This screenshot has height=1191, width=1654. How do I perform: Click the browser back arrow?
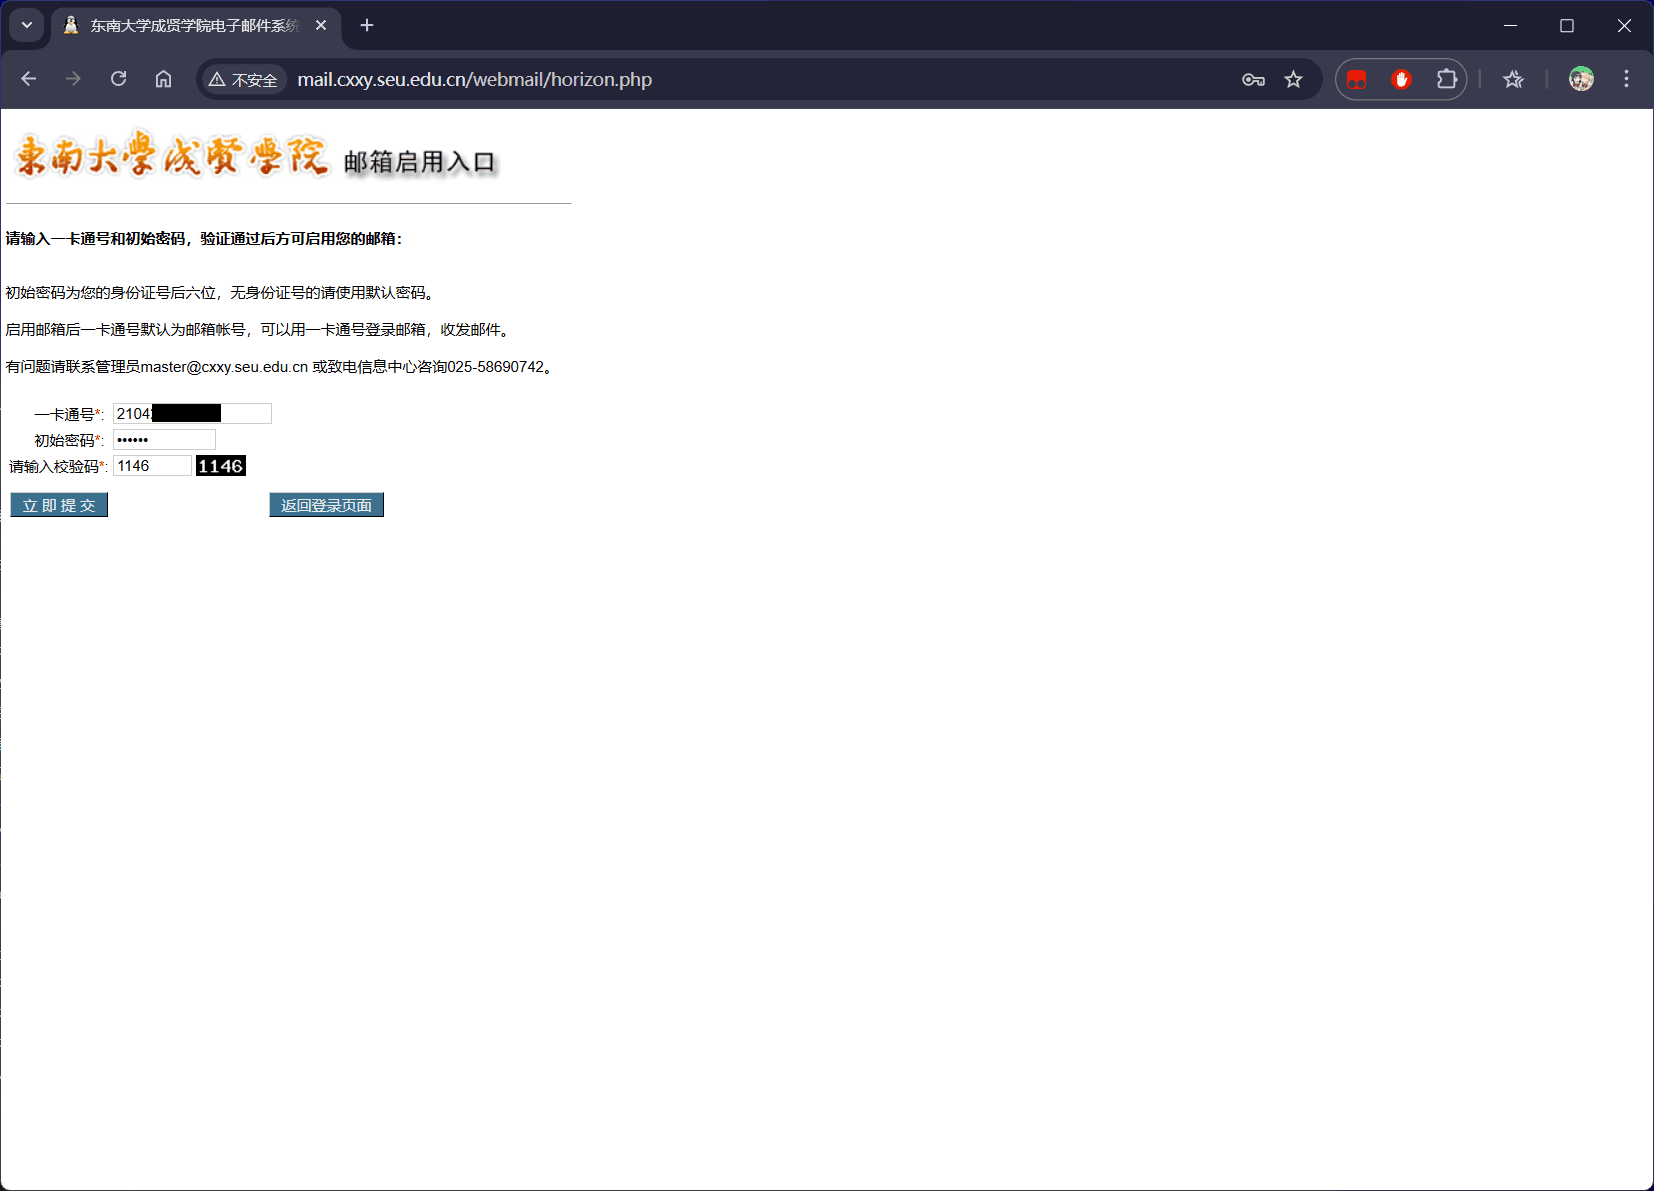29,79
